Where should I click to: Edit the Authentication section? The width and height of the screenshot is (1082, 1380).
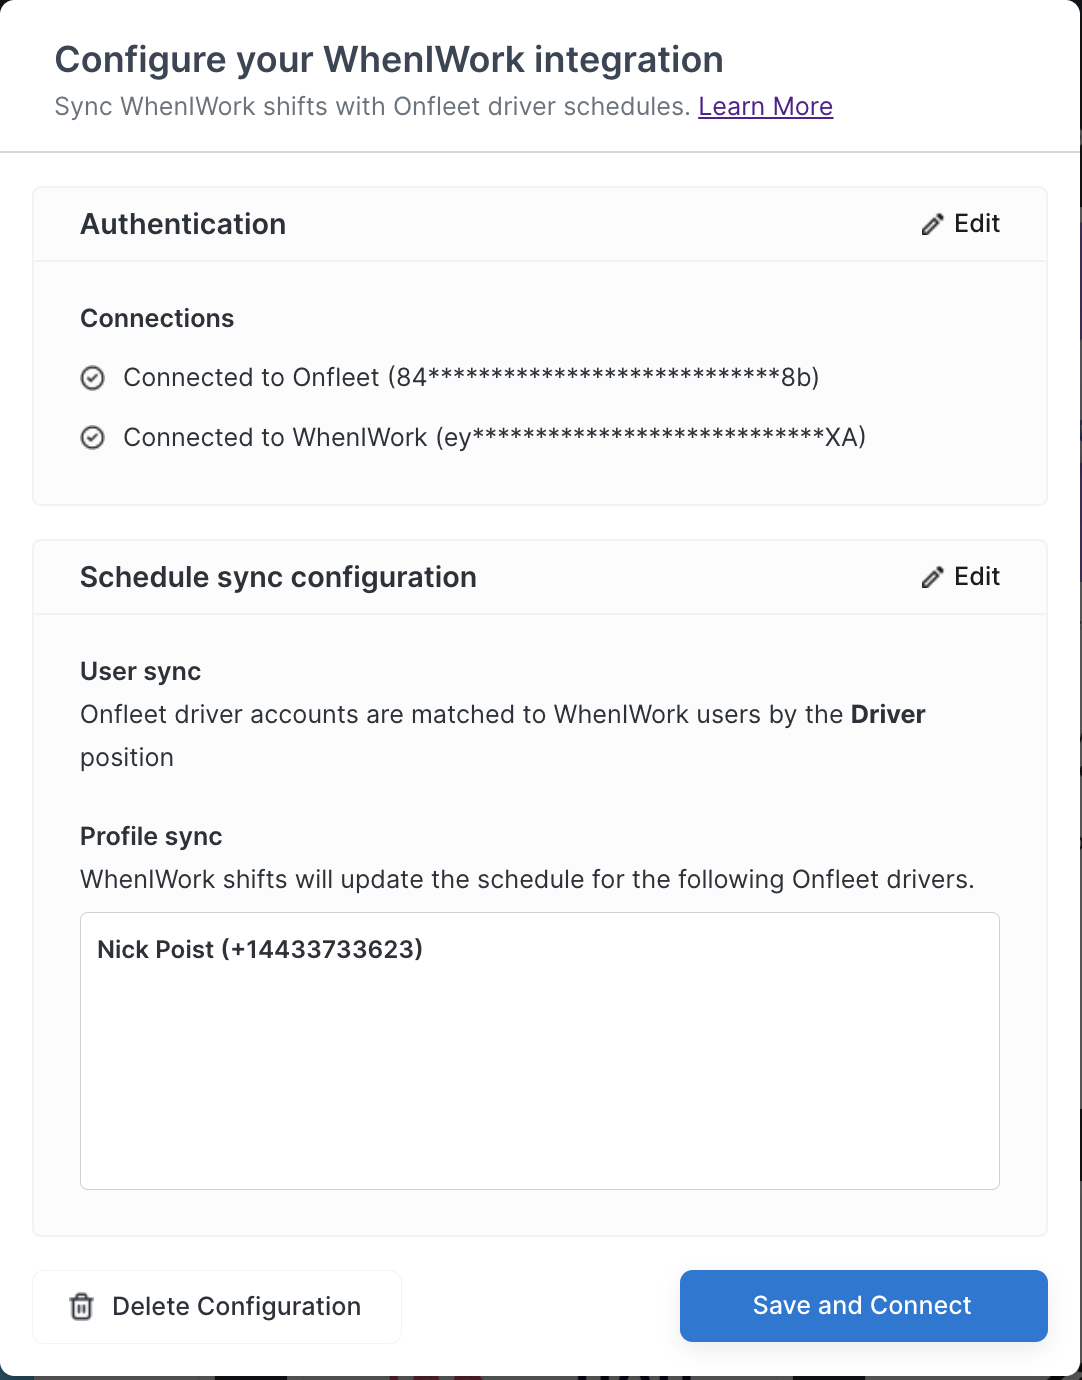click(960, 224)
